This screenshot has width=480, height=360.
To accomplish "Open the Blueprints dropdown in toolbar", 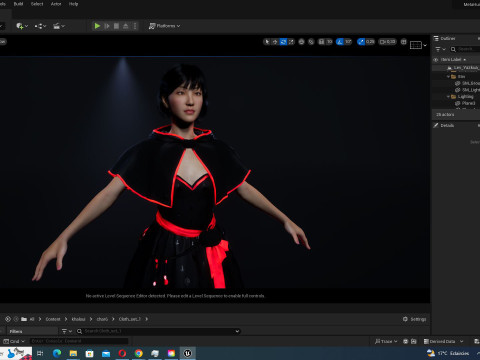I will pos(40,26).
